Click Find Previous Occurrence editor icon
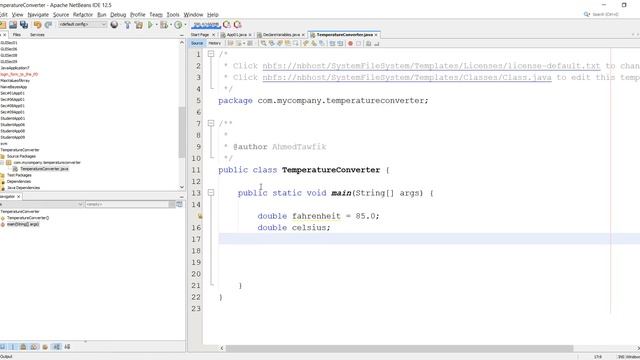Image resolution: width=640 pixels, height=360 pixels. [272, 43]
